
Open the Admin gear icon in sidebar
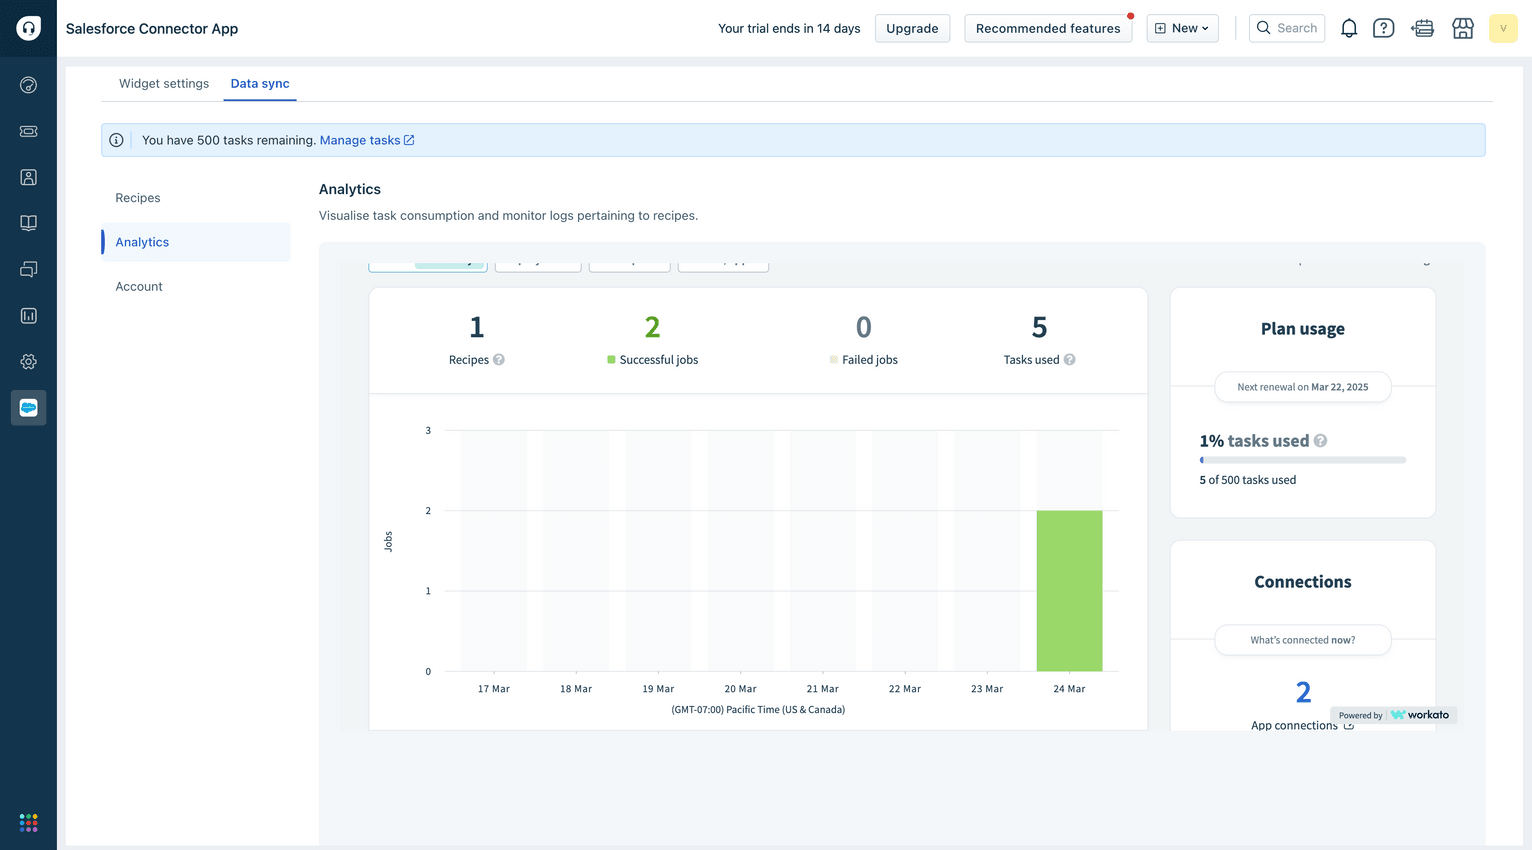(x=28, y=361)
